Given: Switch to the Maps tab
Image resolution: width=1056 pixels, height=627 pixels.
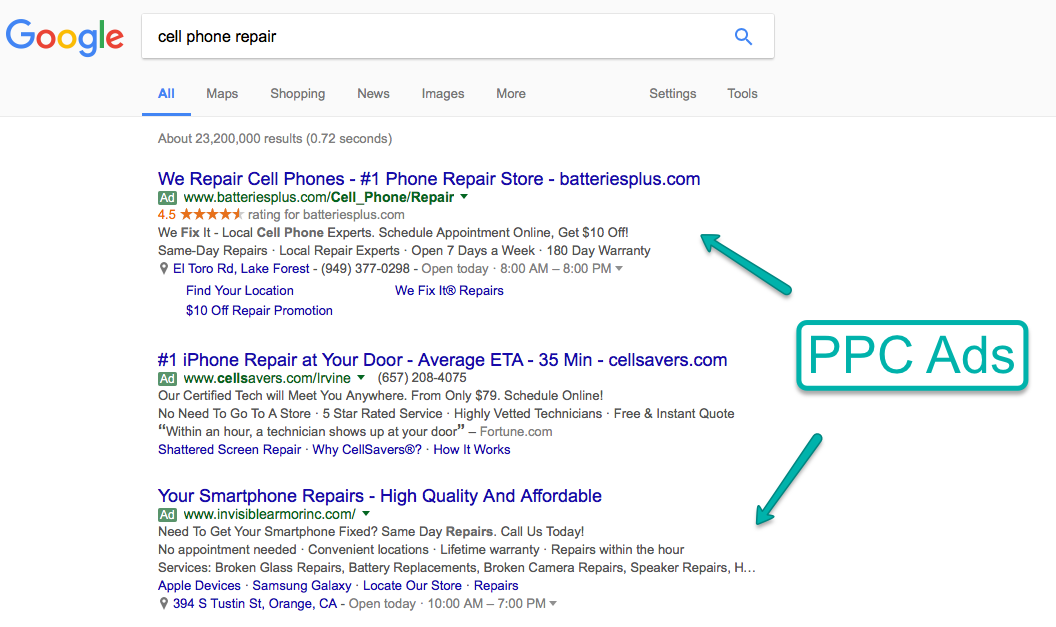Looking at the screenshot, I should [222, 94].
